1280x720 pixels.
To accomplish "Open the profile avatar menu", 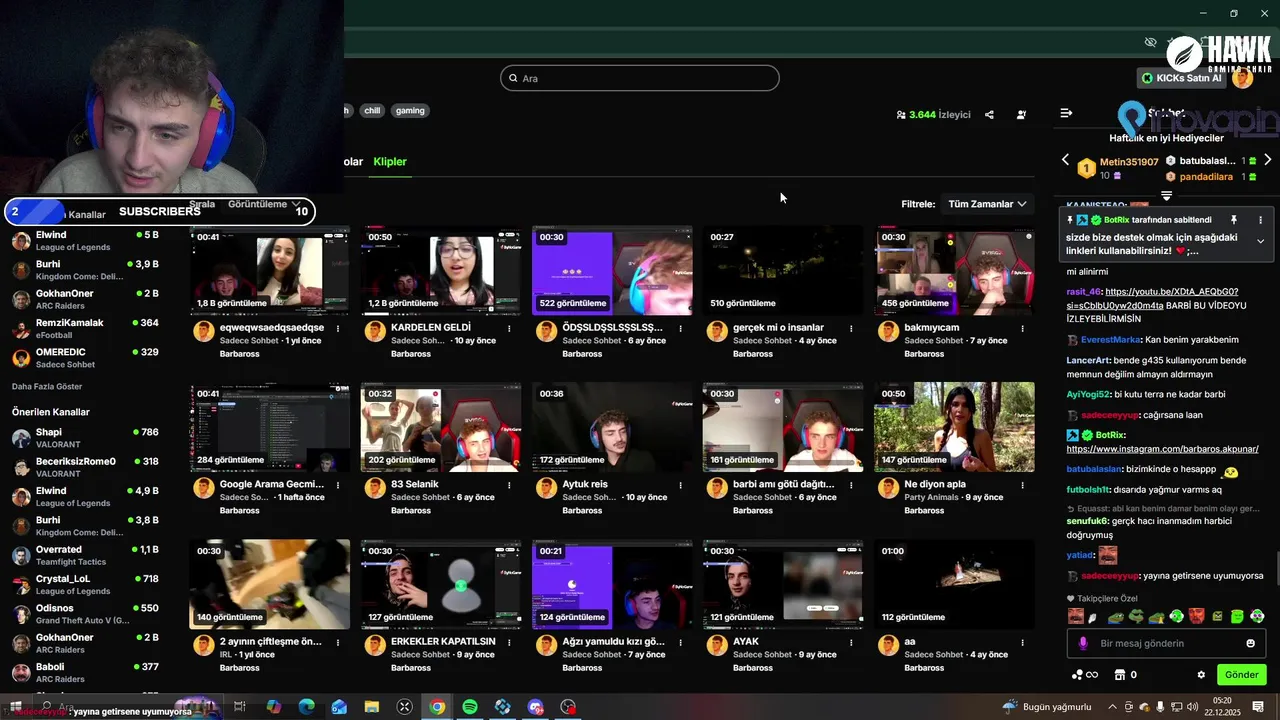I will point(1242,78).
